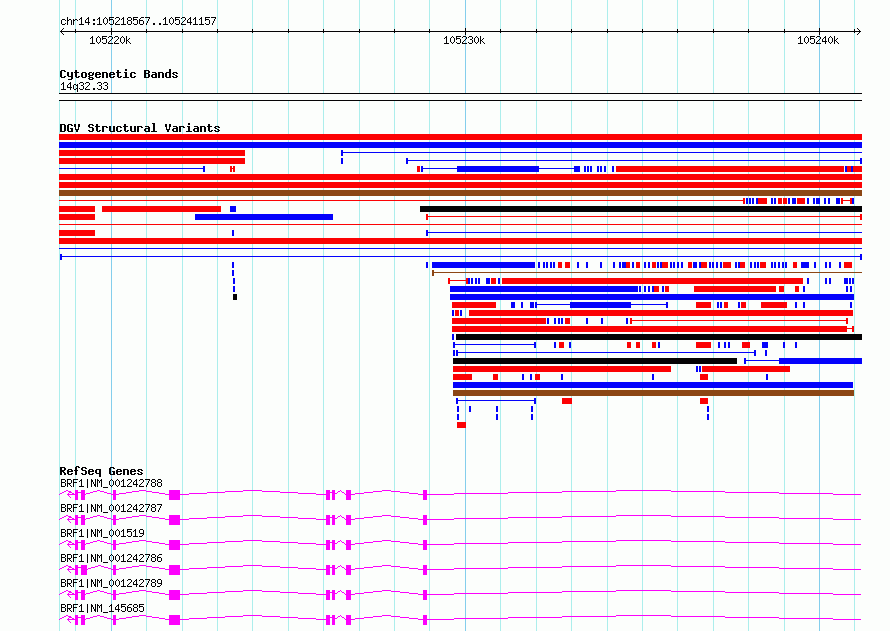The height and width of the screenshot is (631, 890).
Task: Click the chr14:105218567..105241157 coordinate label
Action: [138, 21]
